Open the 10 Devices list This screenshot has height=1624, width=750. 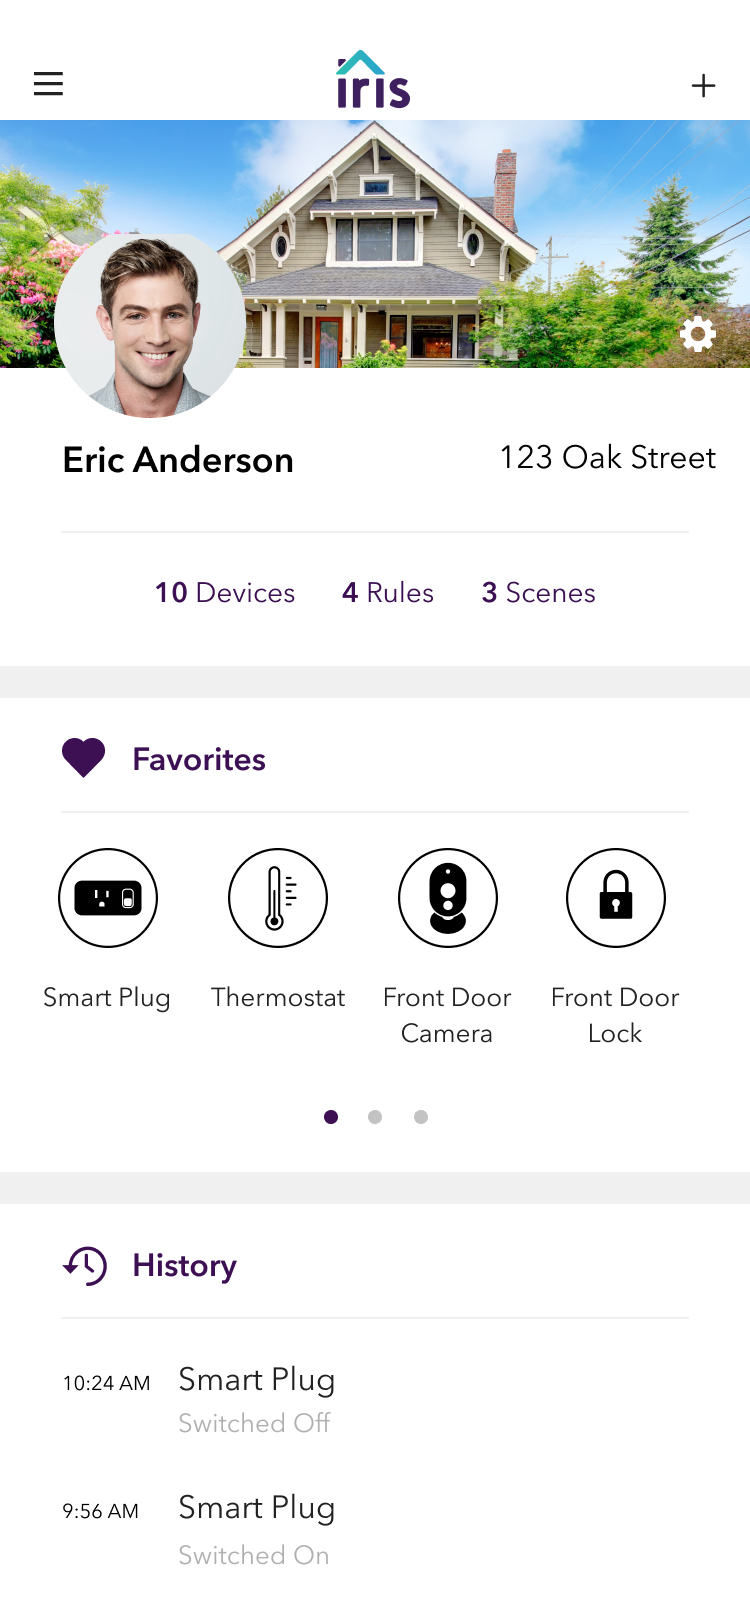pos(225,593)
